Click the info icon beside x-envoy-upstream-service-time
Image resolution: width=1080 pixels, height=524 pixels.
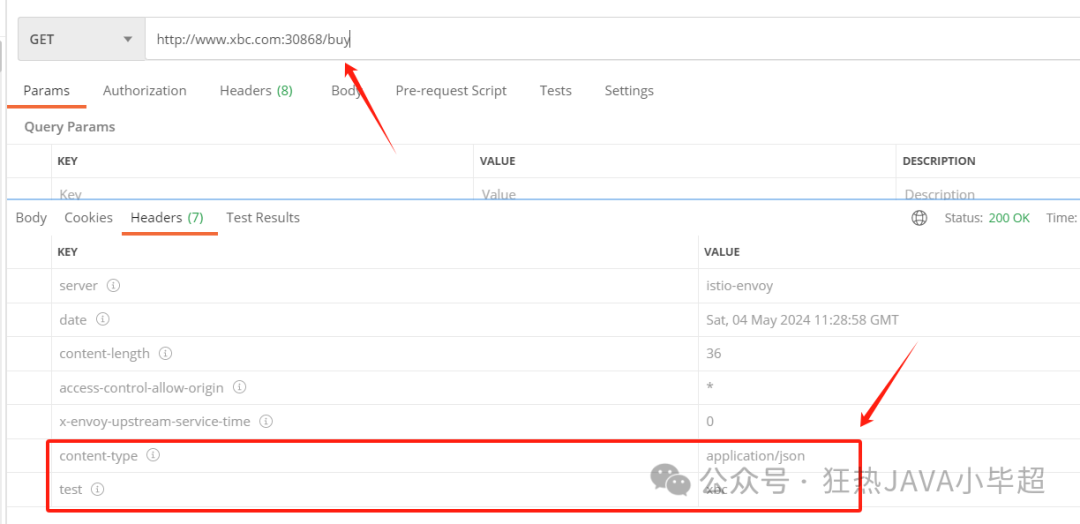(267, 421)
